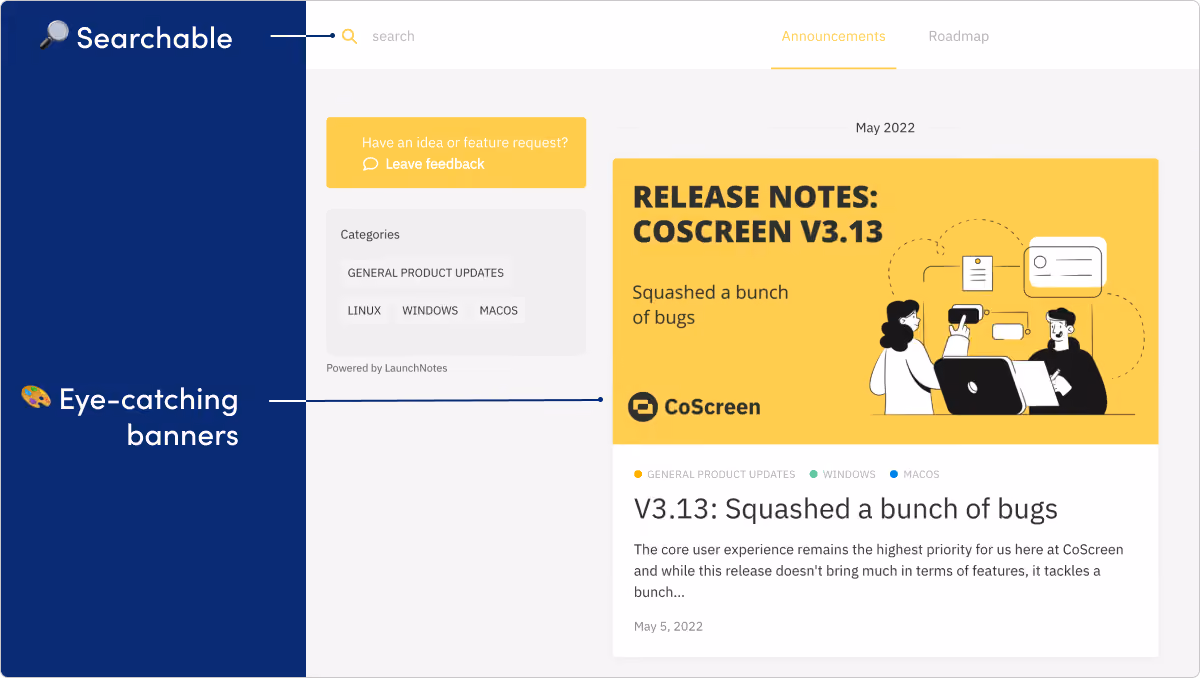Open post titled V3.13: Squashed a bunch of bugs

coord(846,509)
